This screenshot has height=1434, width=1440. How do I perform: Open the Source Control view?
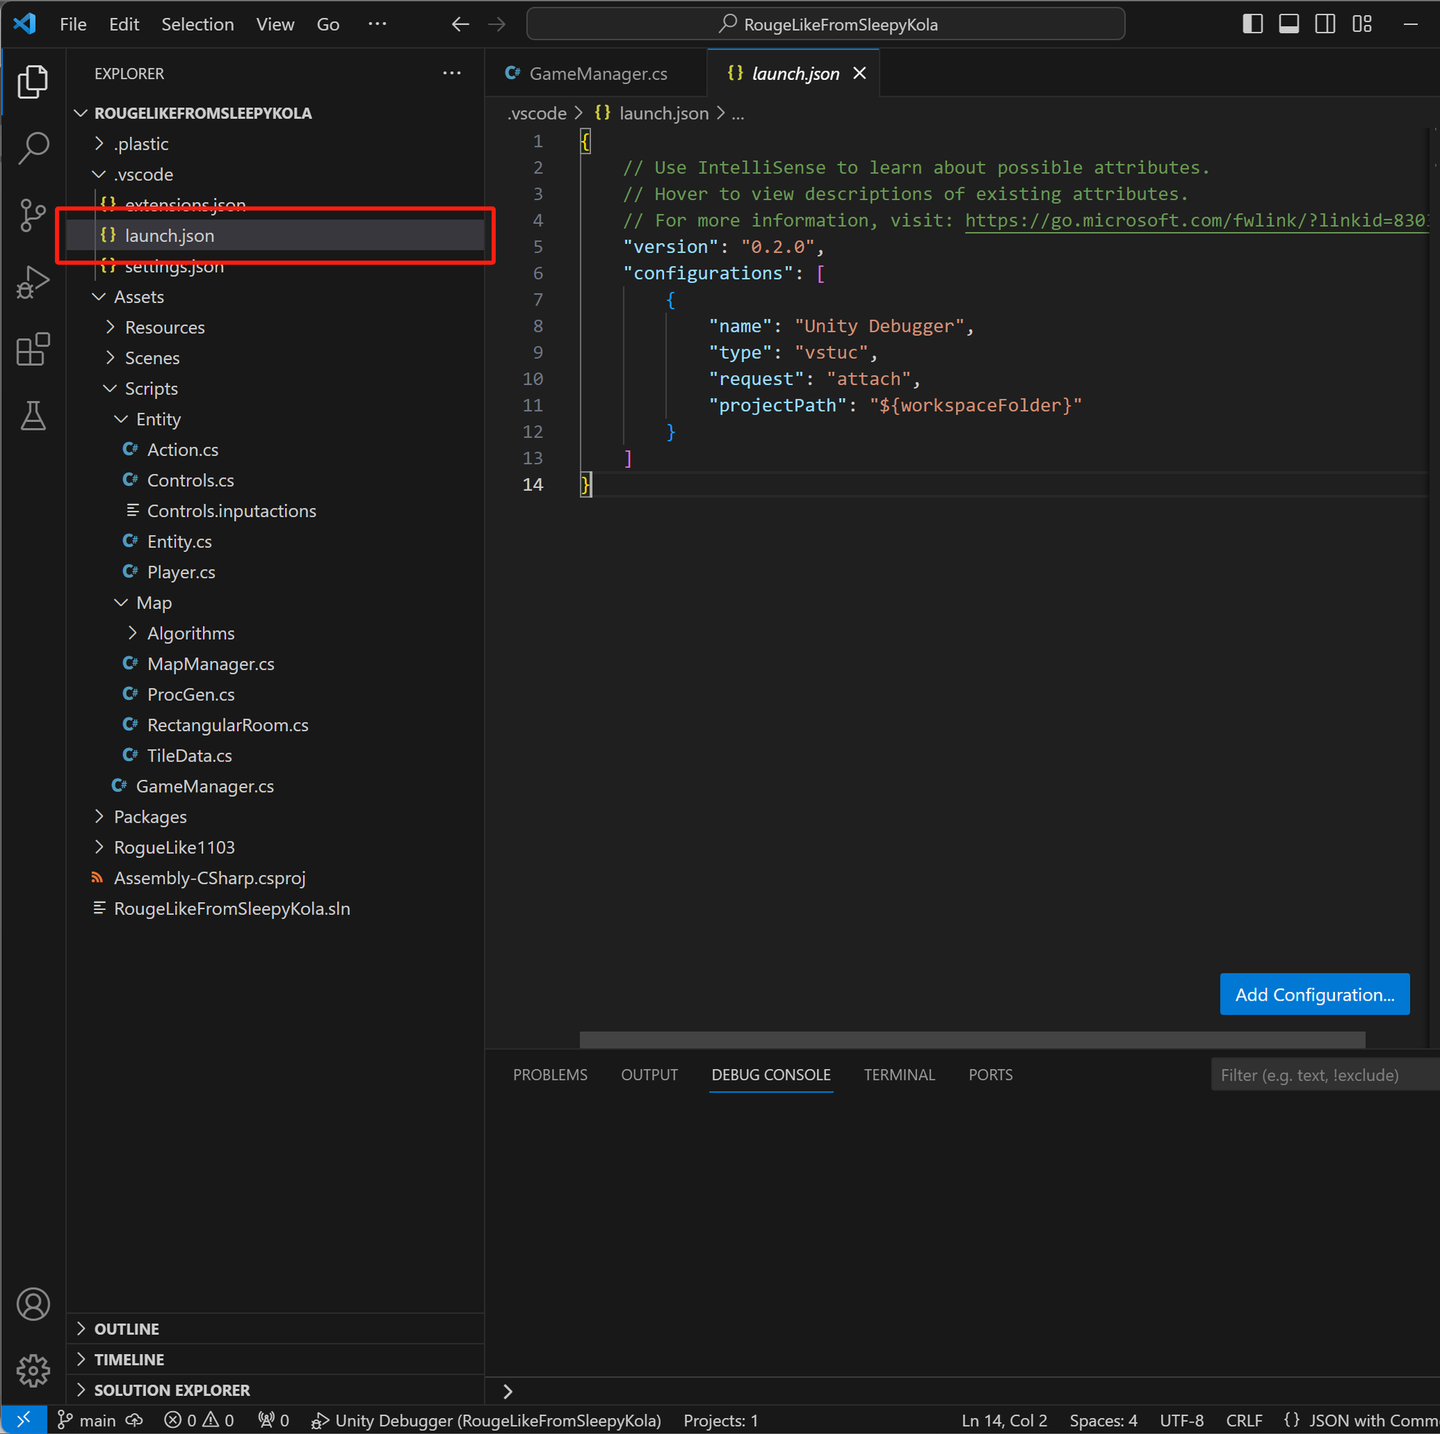click(33, 215)
